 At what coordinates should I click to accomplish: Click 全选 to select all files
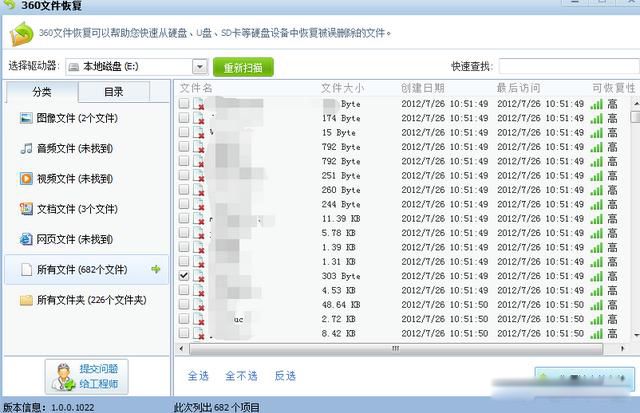[x=198, y=375]
